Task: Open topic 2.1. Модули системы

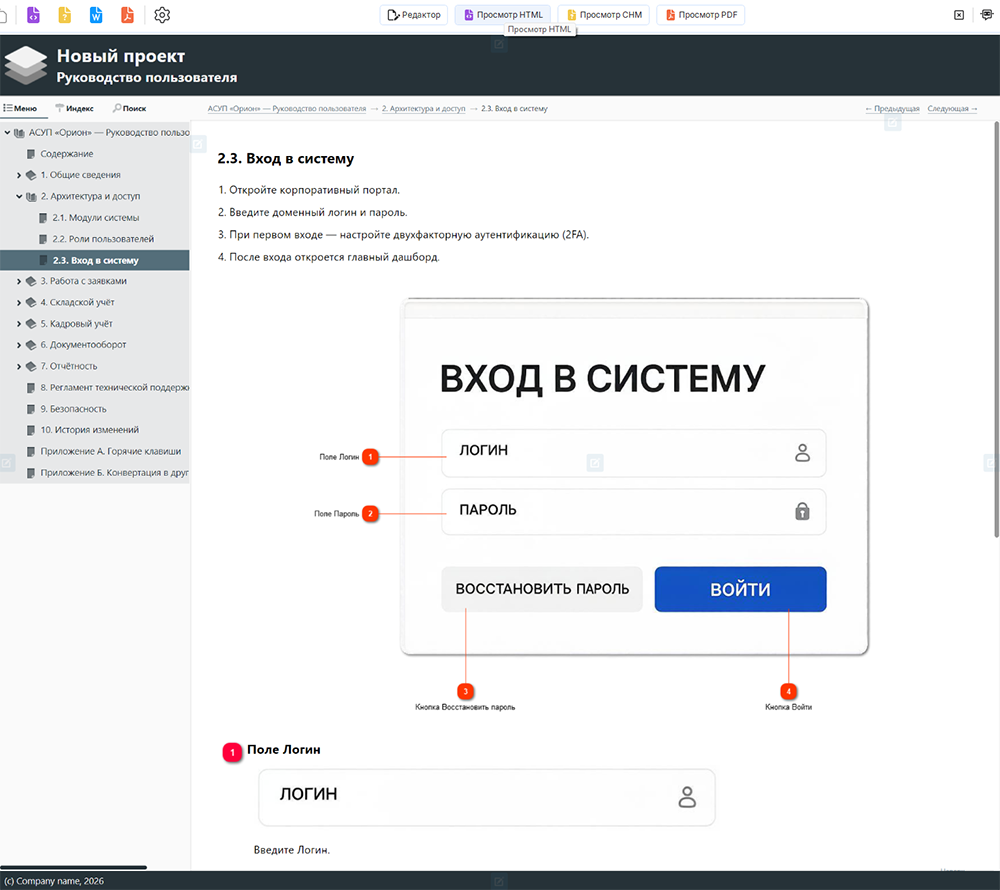Action: 94,217
